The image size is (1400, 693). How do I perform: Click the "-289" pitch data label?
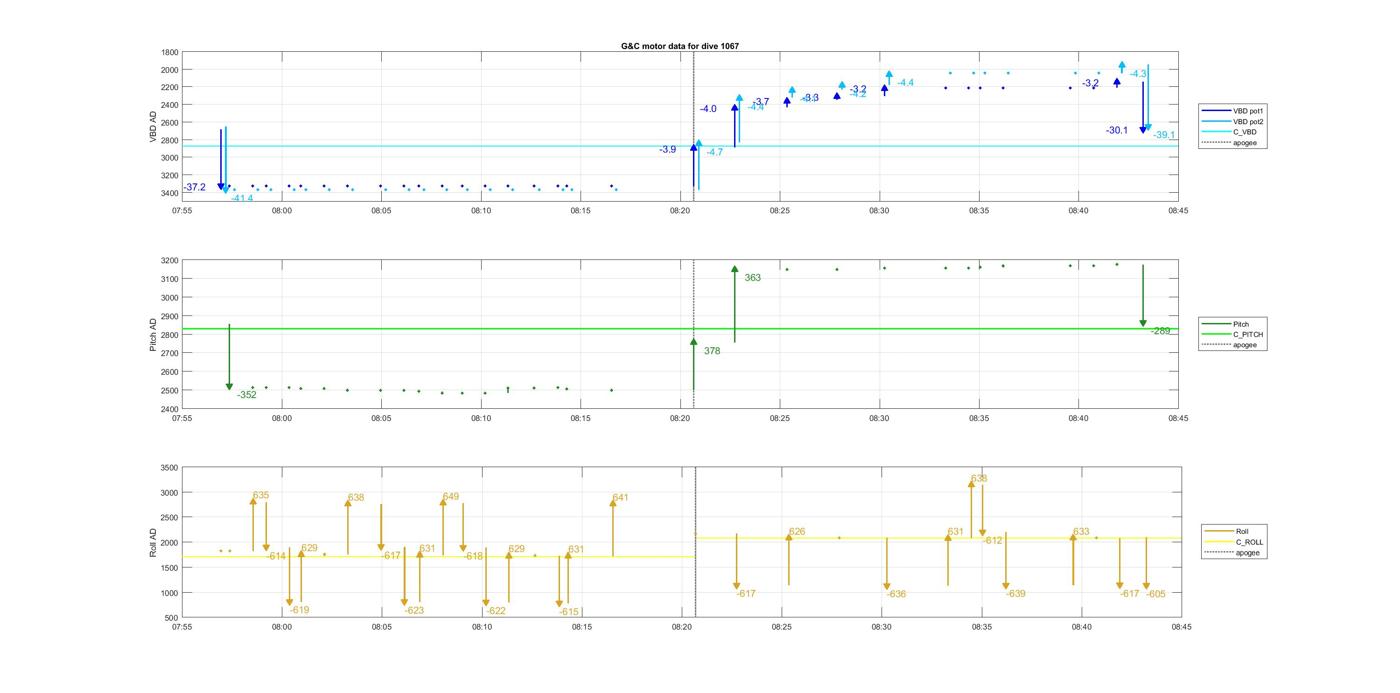[1161, 331]
